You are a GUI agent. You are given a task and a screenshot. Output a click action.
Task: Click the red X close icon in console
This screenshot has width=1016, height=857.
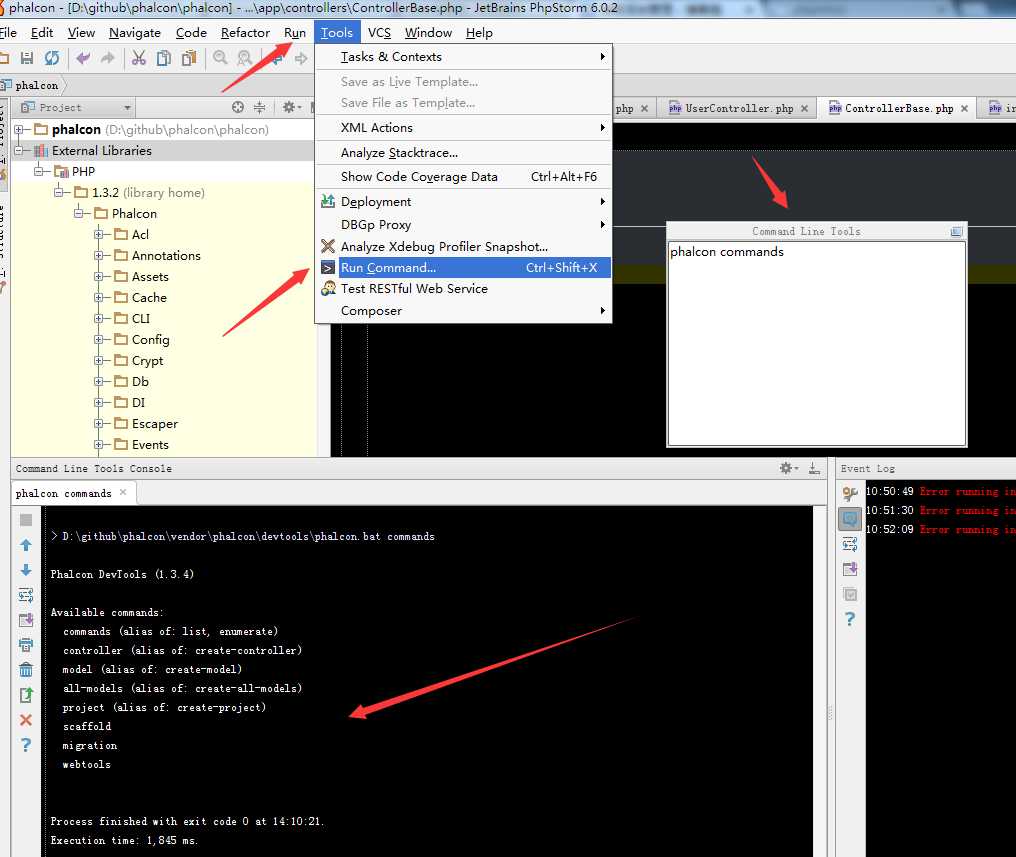tap(26, 720)
